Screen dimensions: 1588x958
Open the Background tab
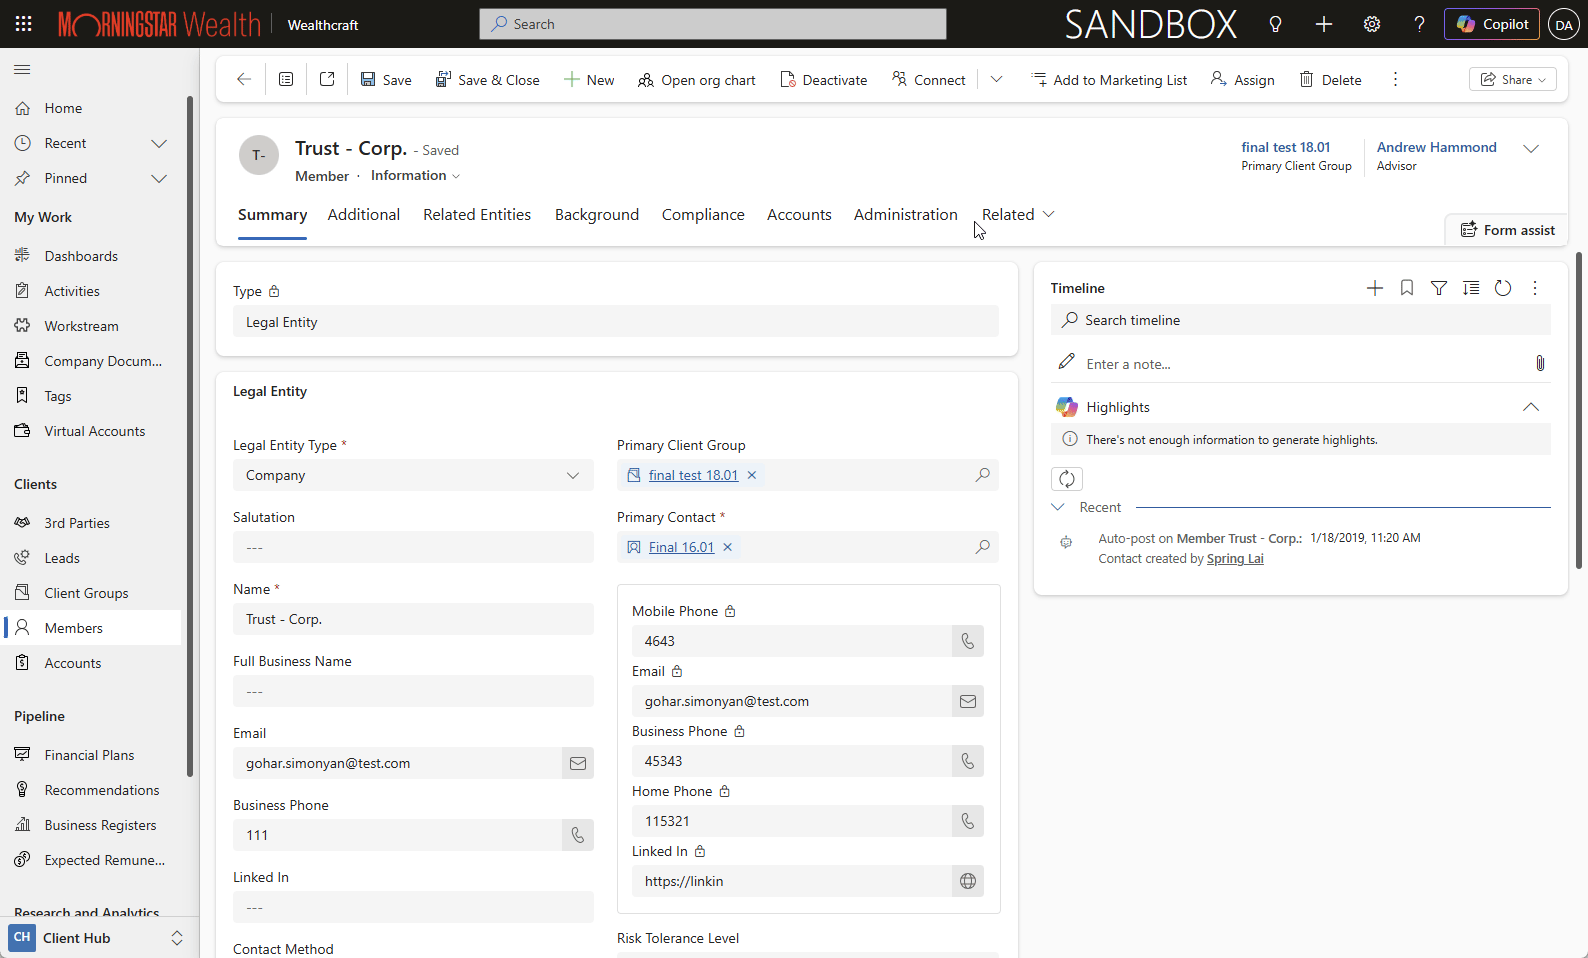(597, 214)
